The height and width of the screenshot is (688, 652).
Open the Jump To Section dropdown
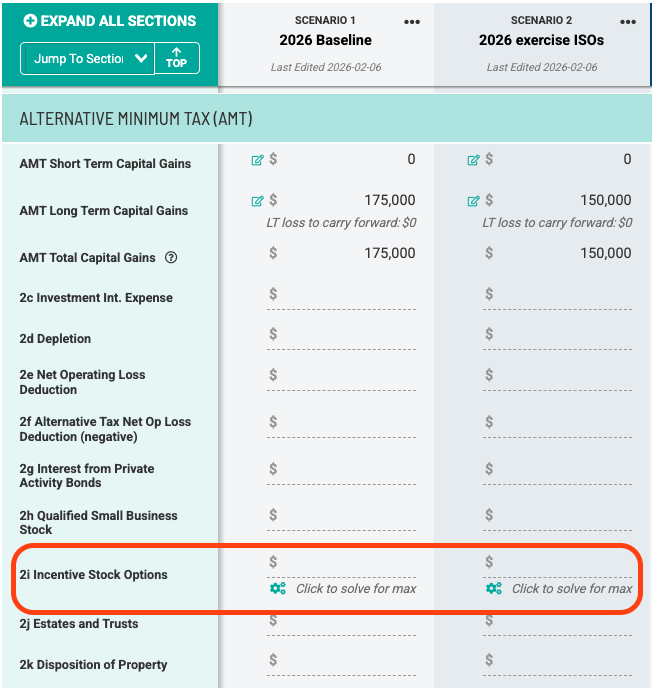coord(87,59)
